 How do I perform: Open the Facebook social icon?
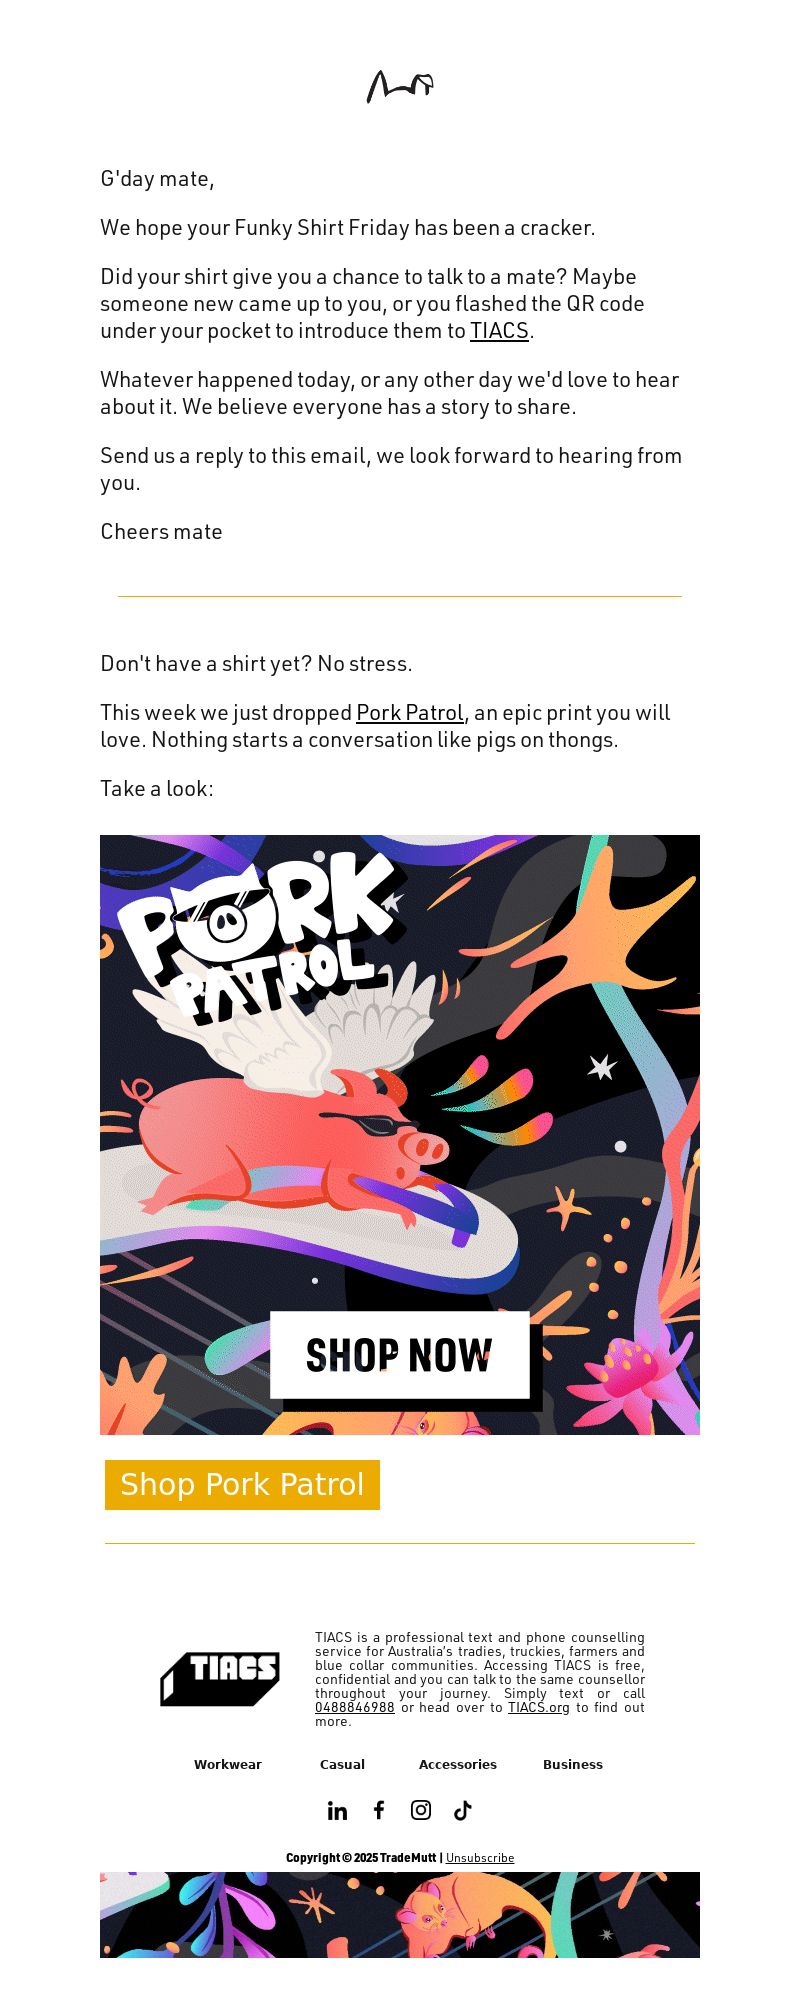pyautogui.click(x=379, y=1810)
